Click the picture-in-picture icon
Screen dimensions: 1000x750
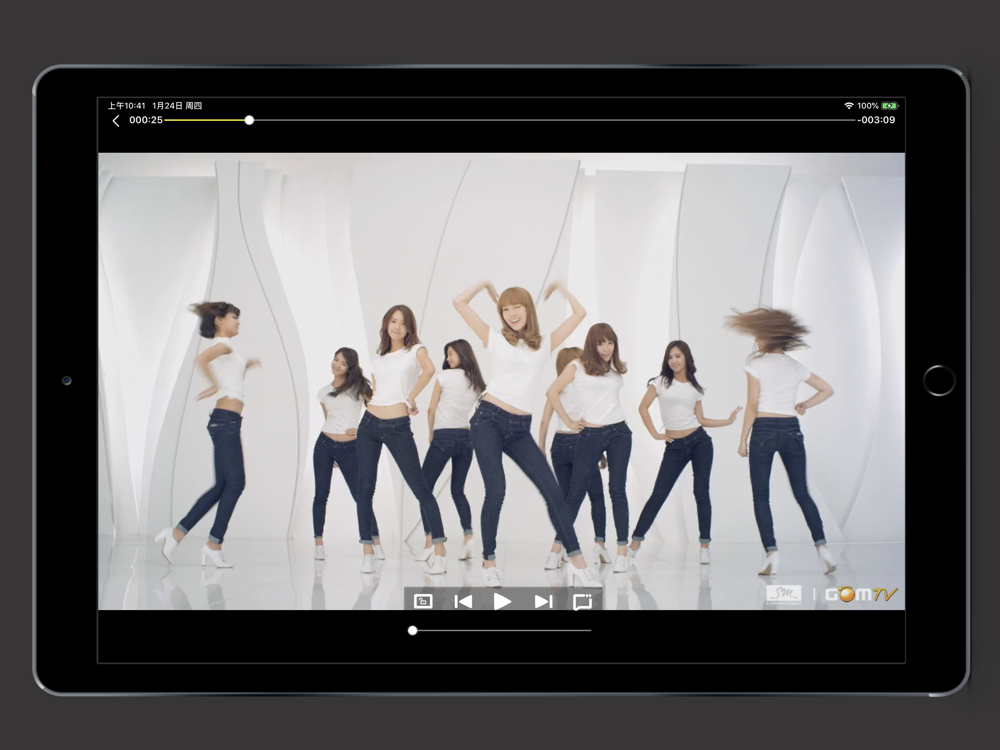tap(423, 601)
